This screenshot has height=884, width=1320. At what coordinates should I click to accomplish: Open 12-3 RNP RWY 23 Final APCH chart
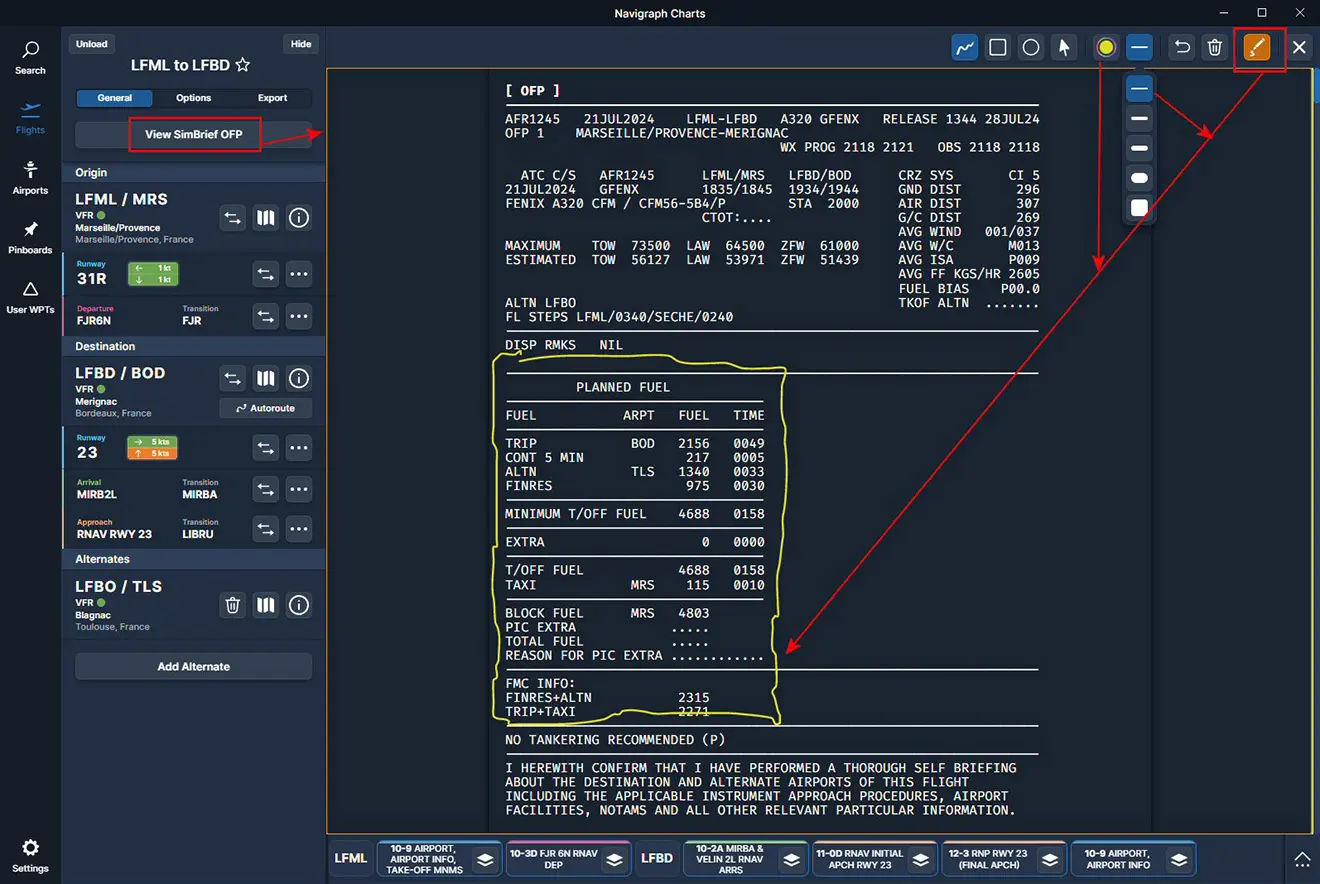click(x=1003, y=859)
